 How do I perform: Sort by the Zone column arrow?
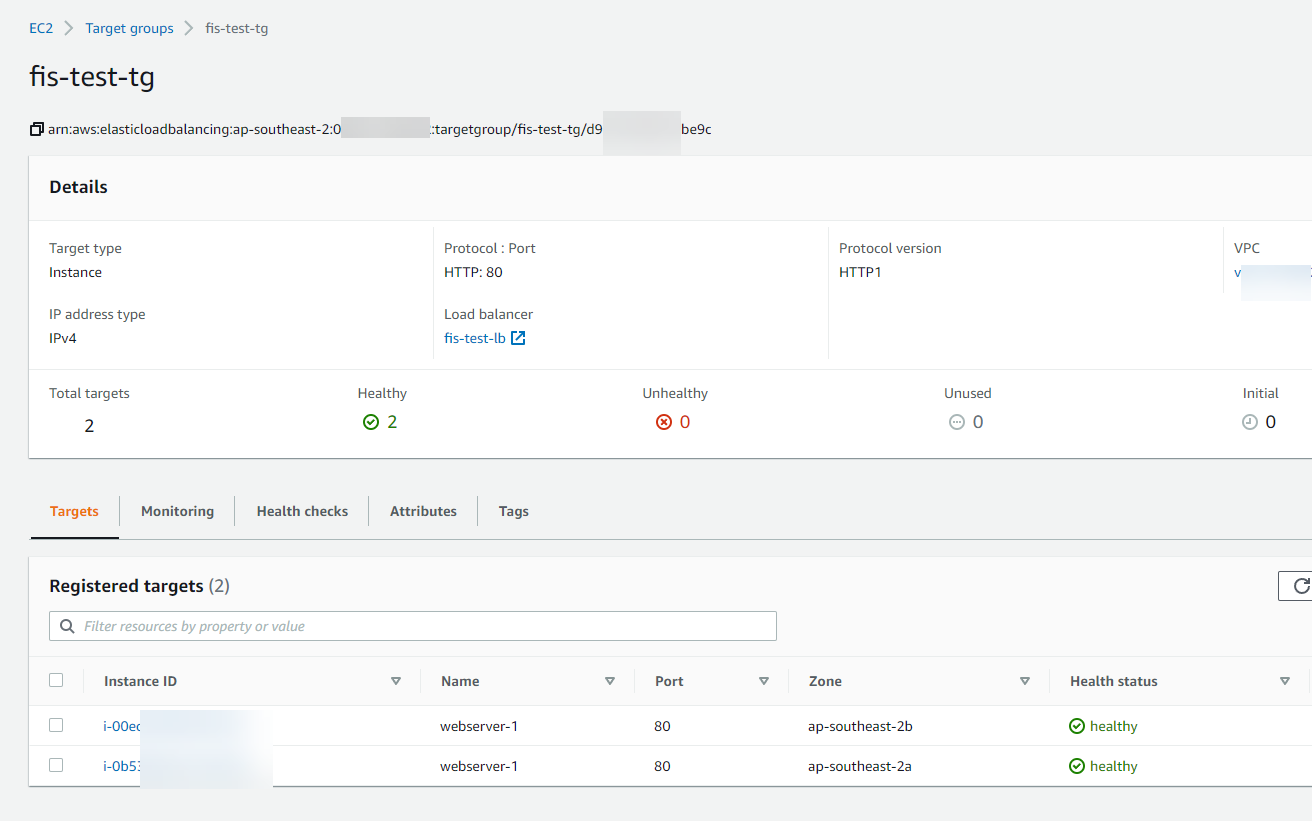coord(1024,681)
